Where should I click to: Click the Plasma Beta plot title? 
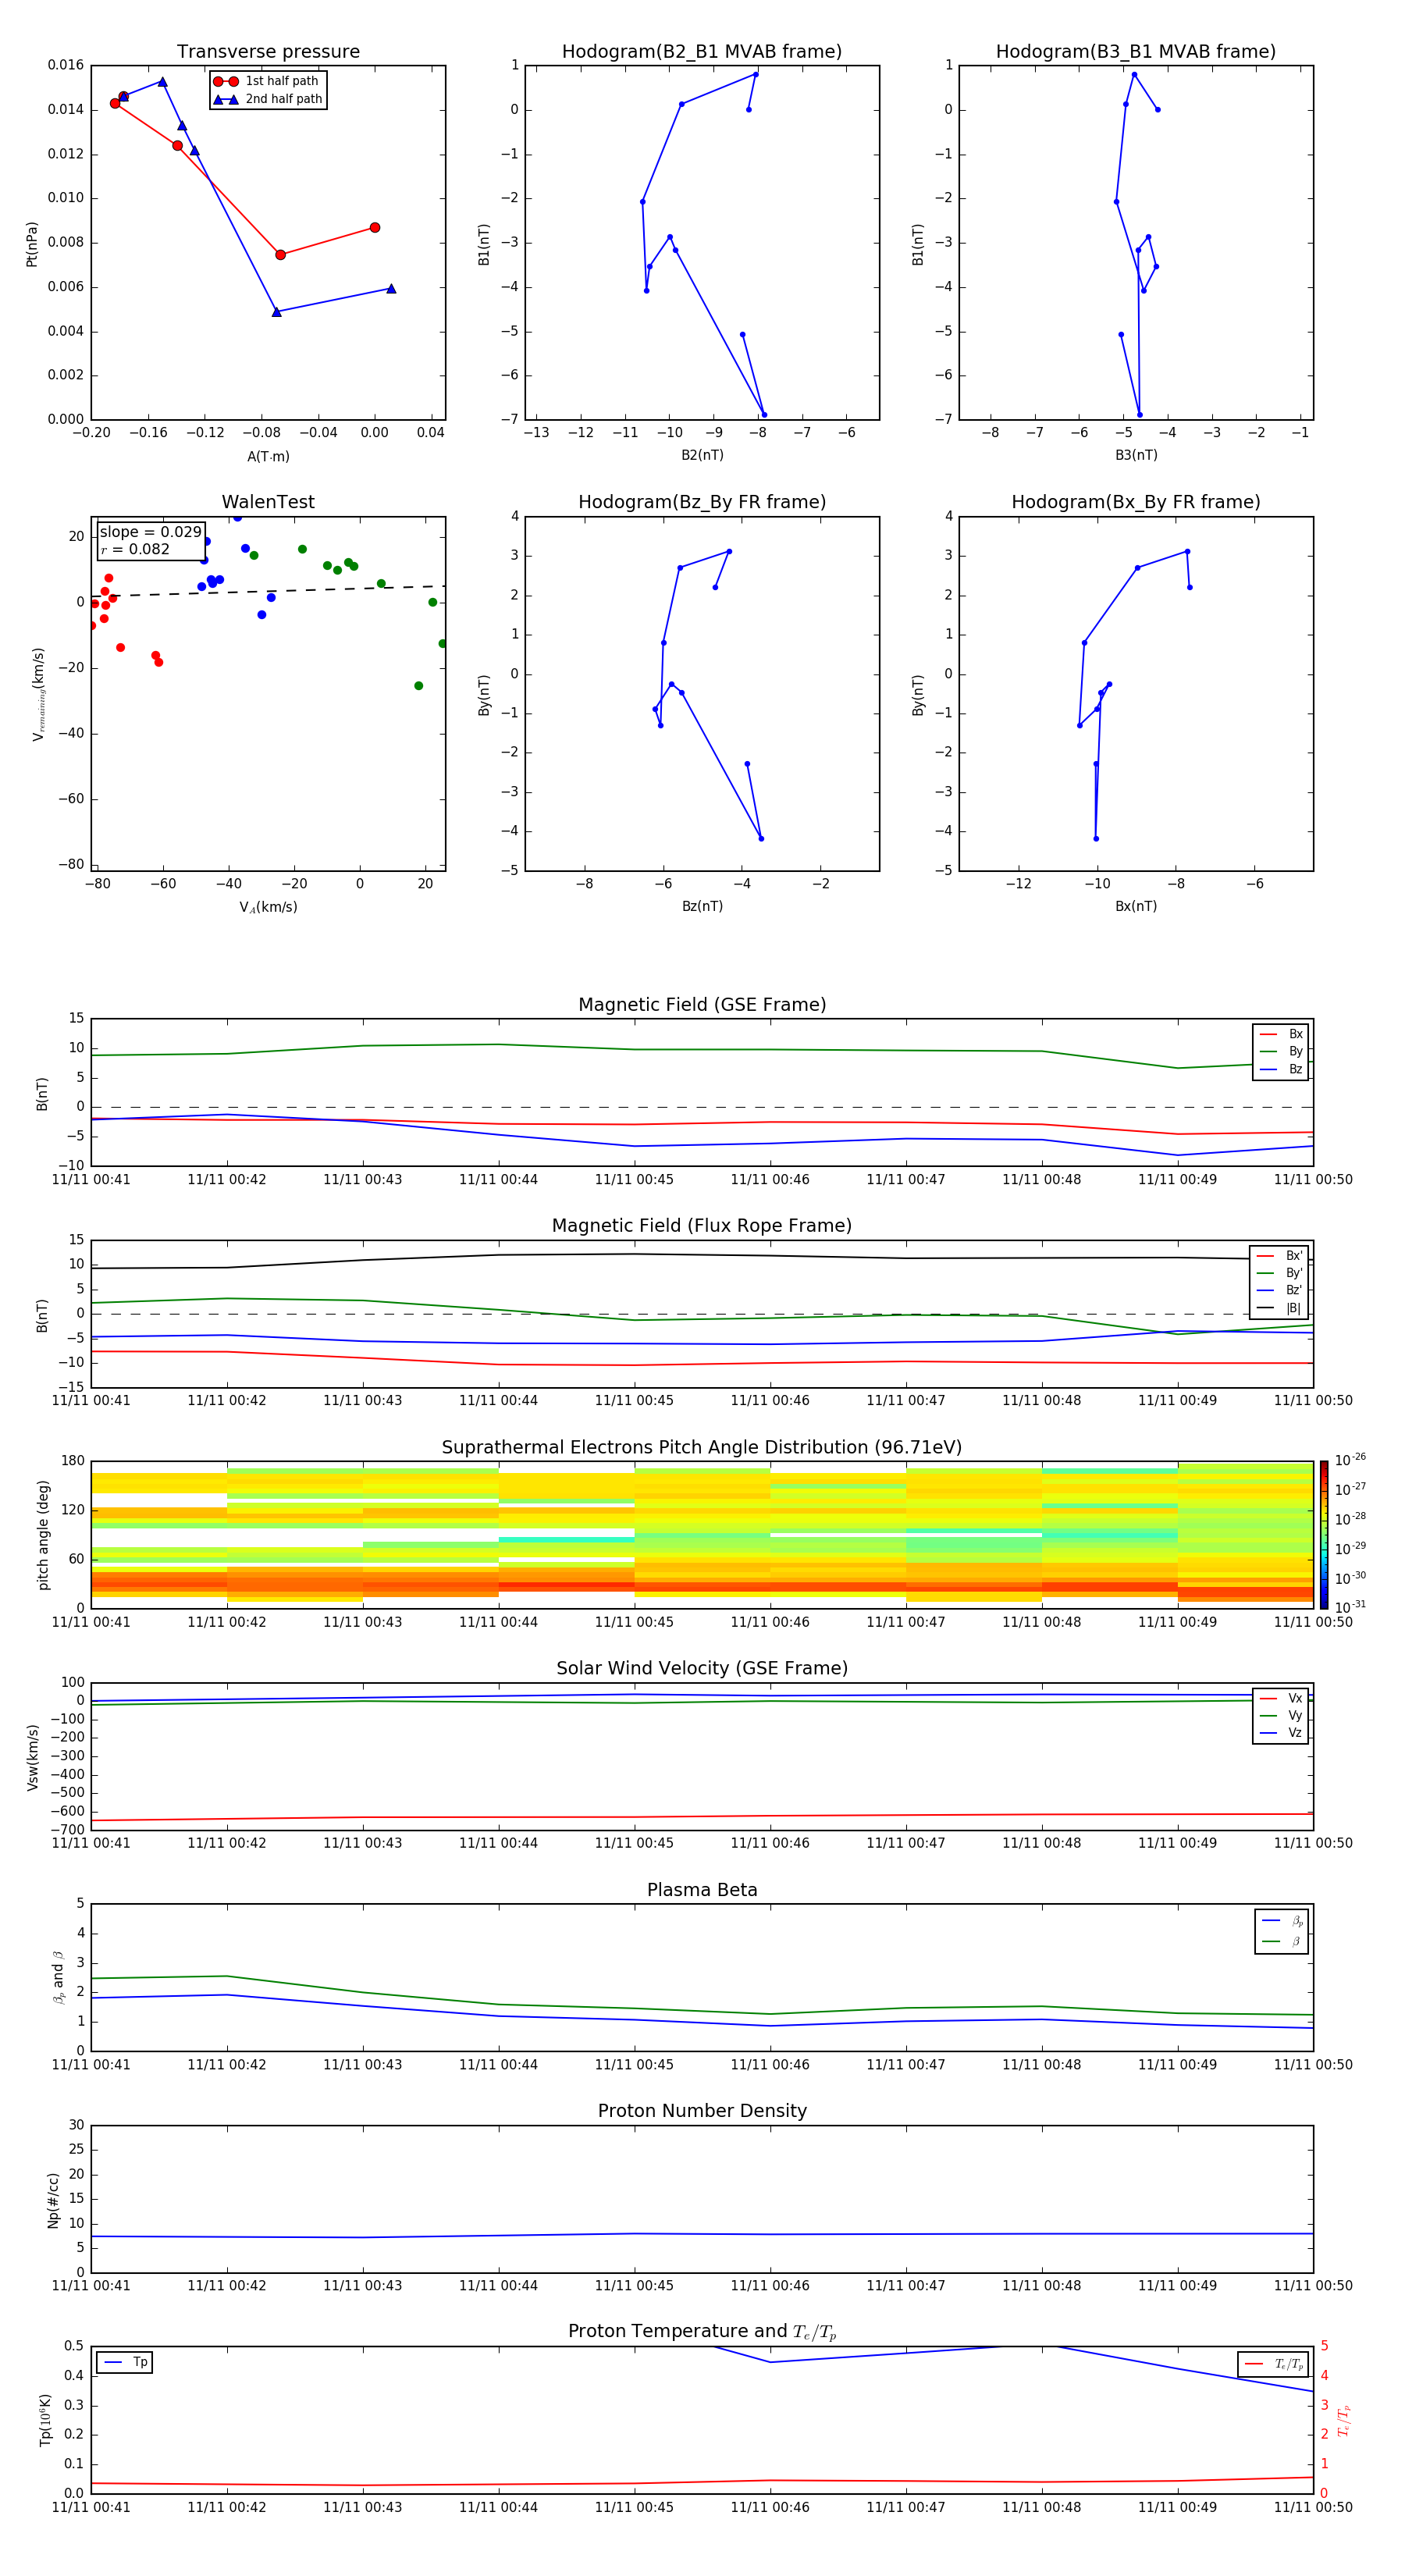(x=702, y=1890)
